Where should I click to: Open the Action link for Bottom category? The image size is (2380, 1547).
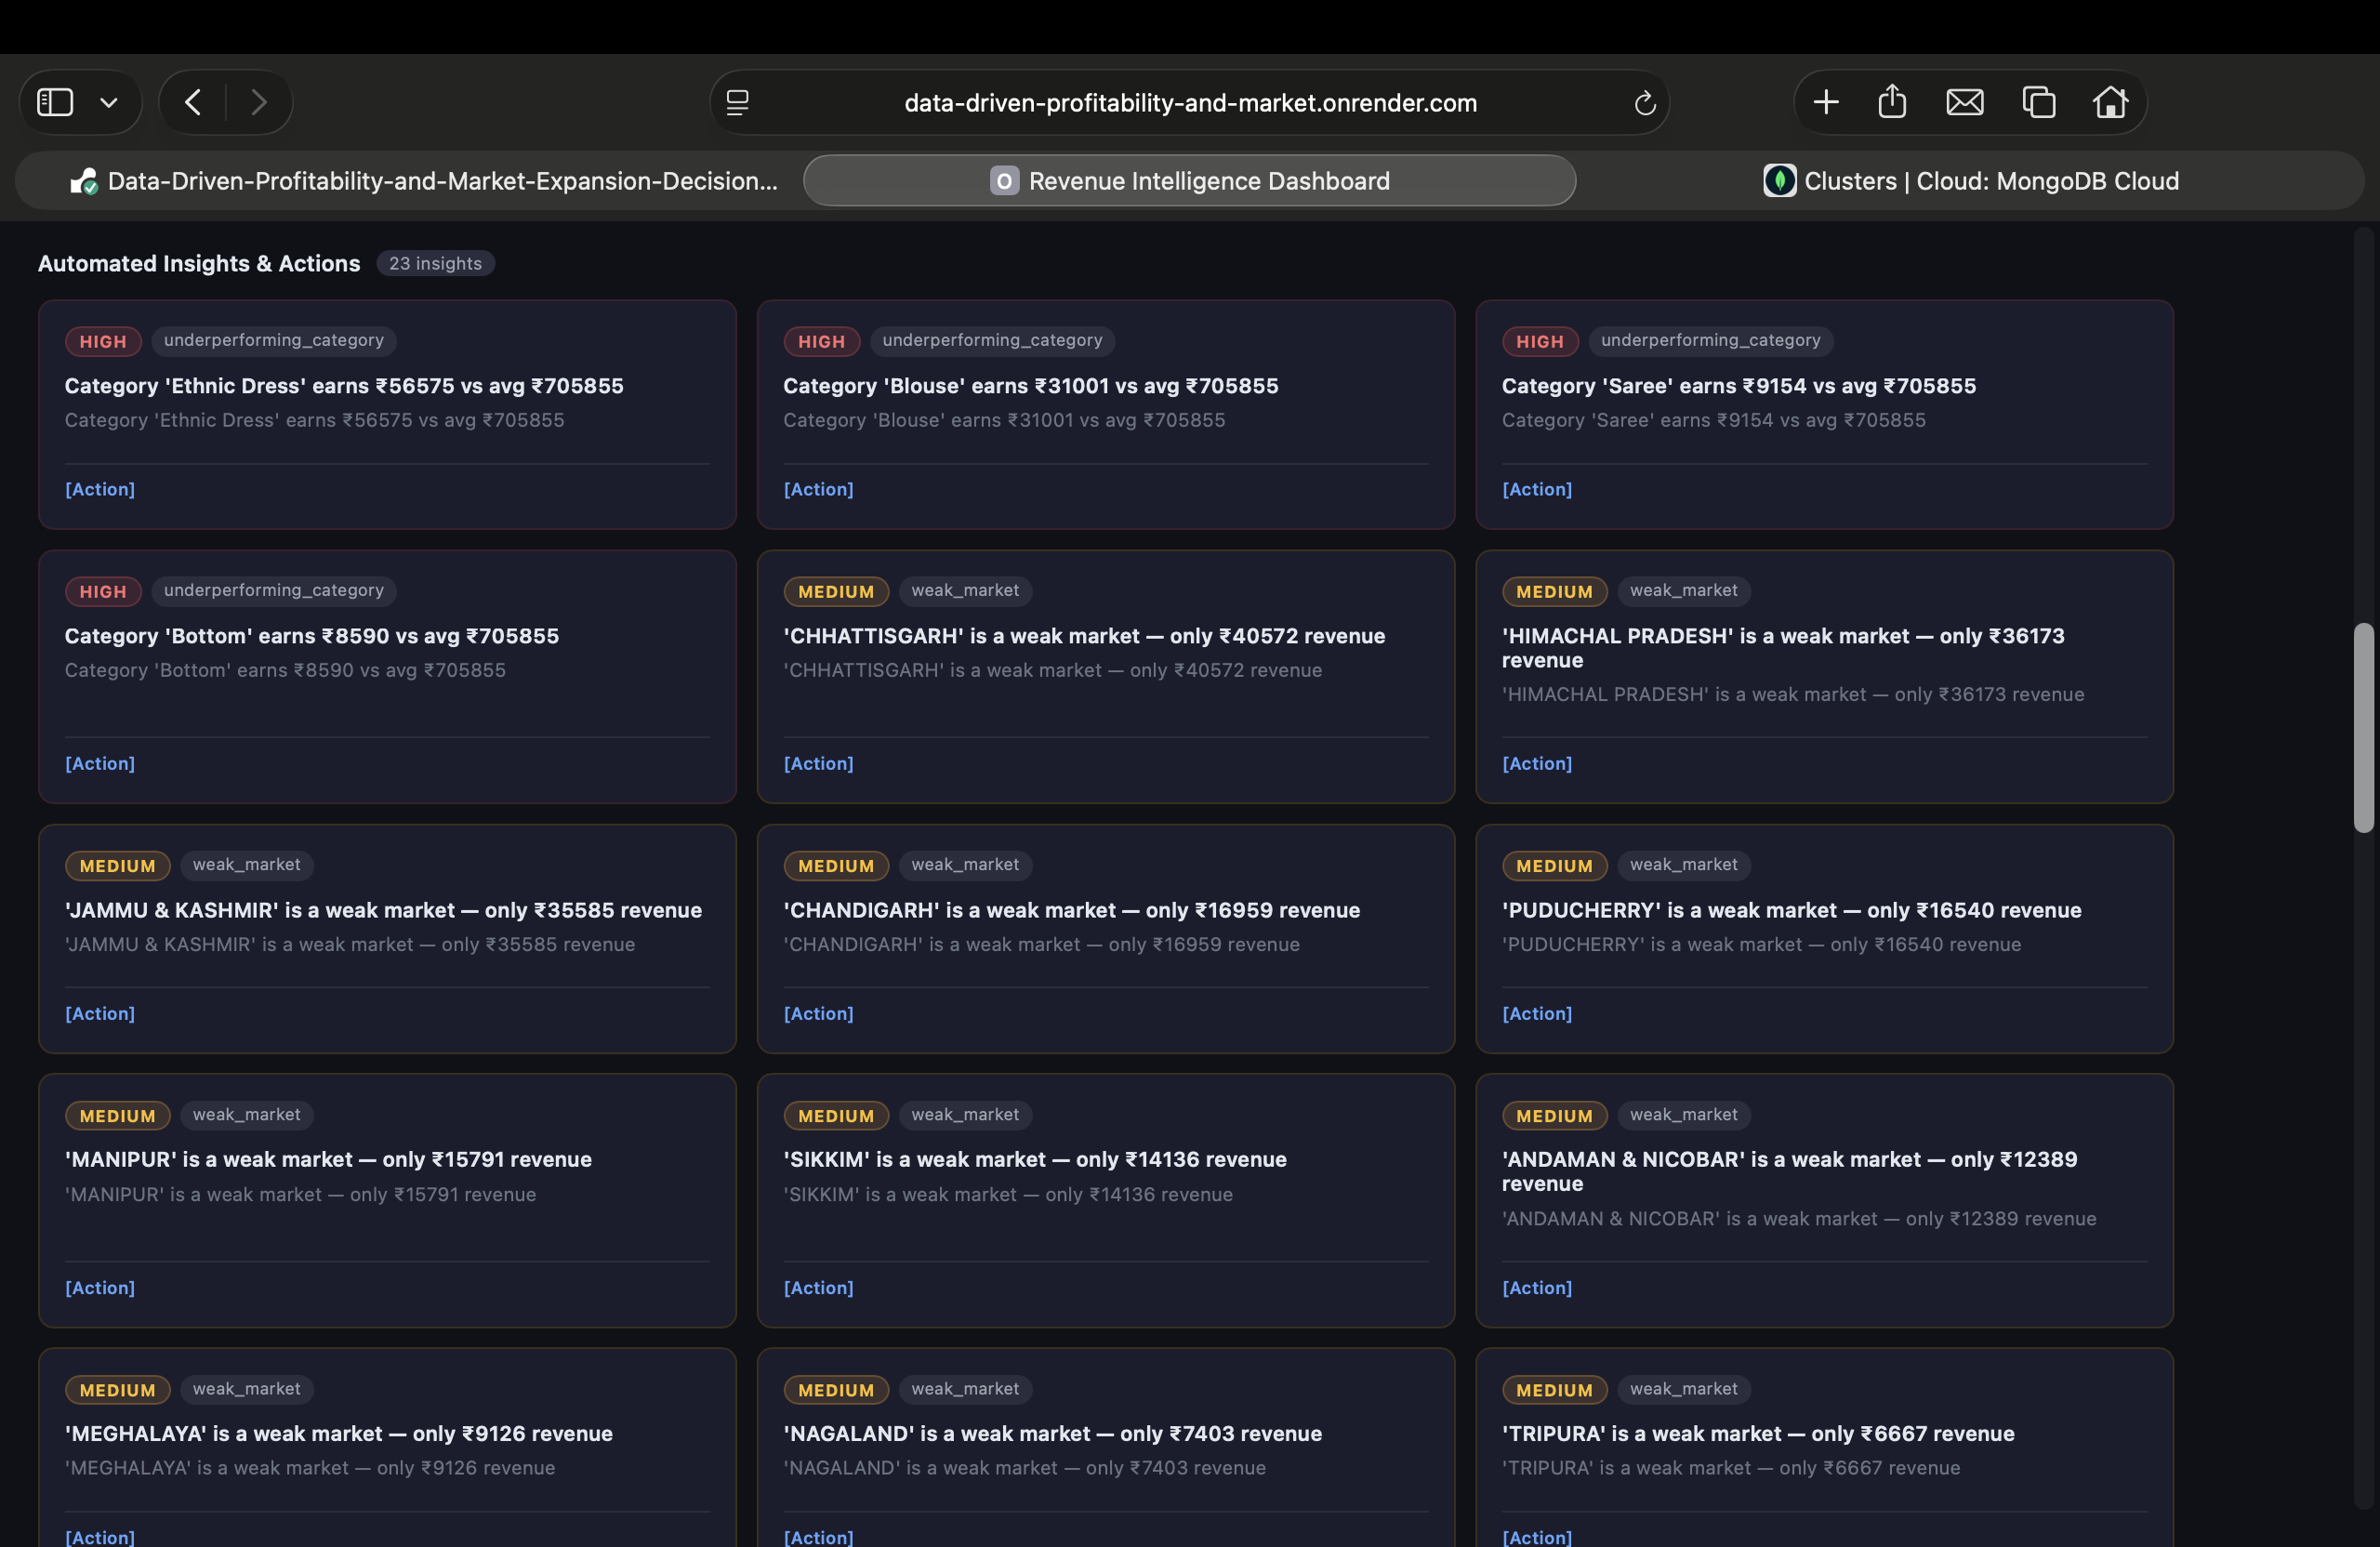pos(100,763)
